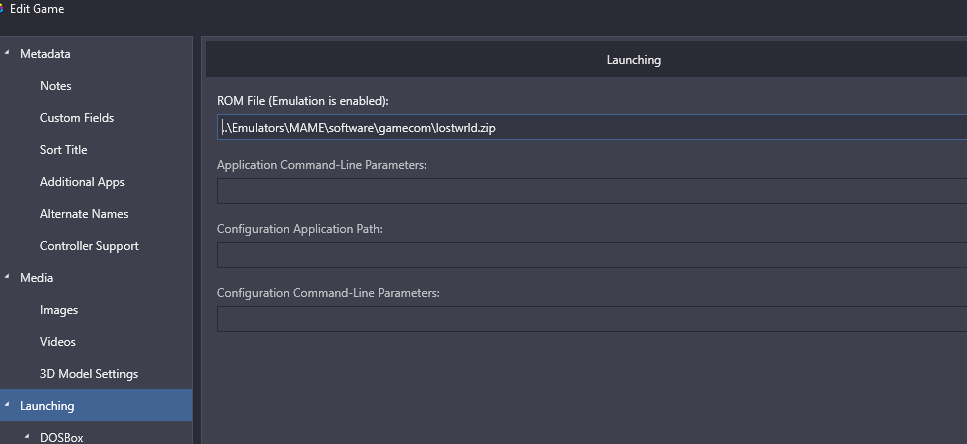Open the Images media page
The image size is (967, 444).
click(x=59, y=310)
